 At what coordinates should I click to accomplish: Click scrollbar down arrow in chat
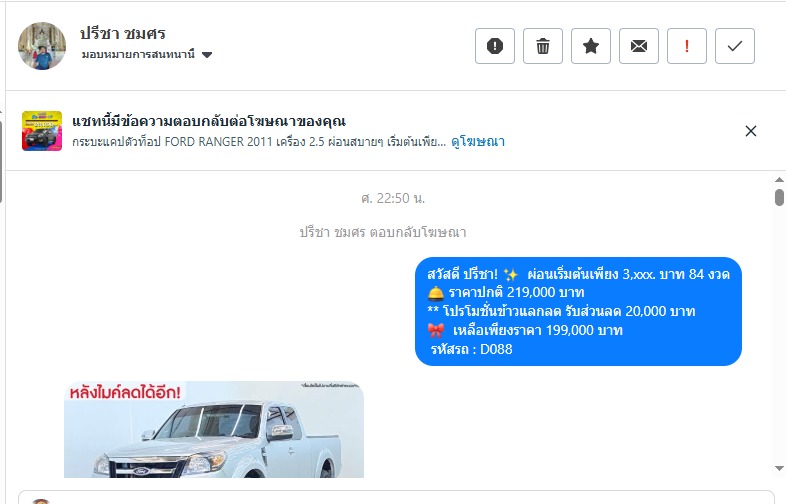point(779,468)
